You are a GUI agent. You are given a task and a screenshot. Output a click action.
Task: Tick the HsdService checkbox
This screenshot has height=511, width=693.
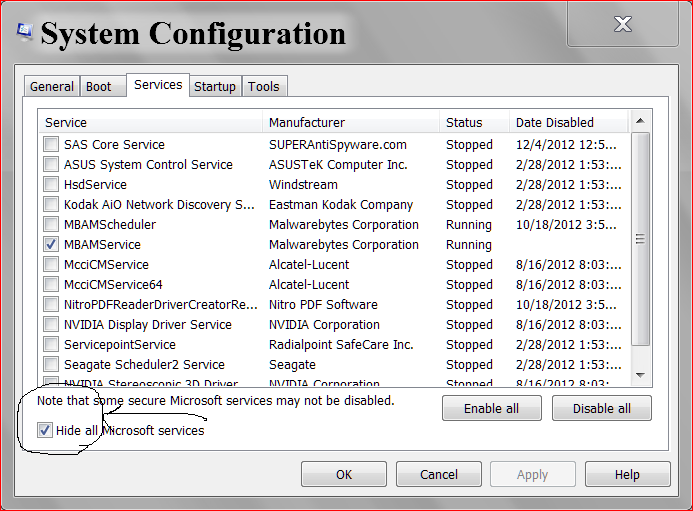click(51, 184)
